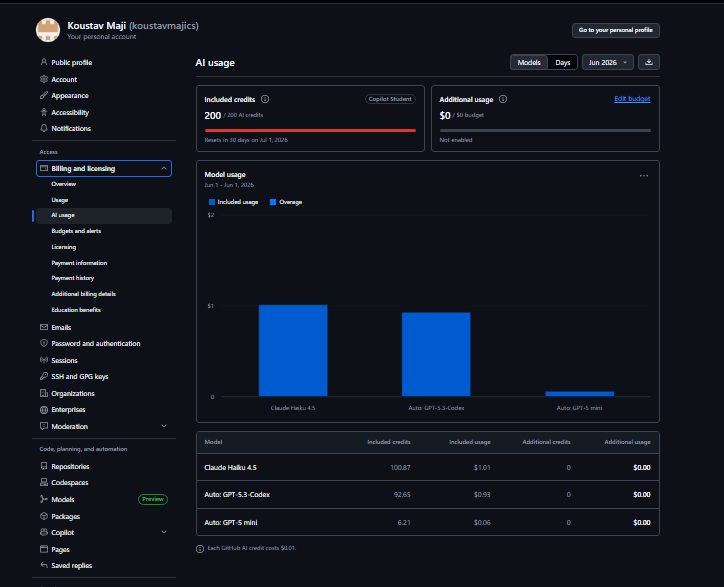
Task: Click the Organizations building icon
Action: coord(44,393)
